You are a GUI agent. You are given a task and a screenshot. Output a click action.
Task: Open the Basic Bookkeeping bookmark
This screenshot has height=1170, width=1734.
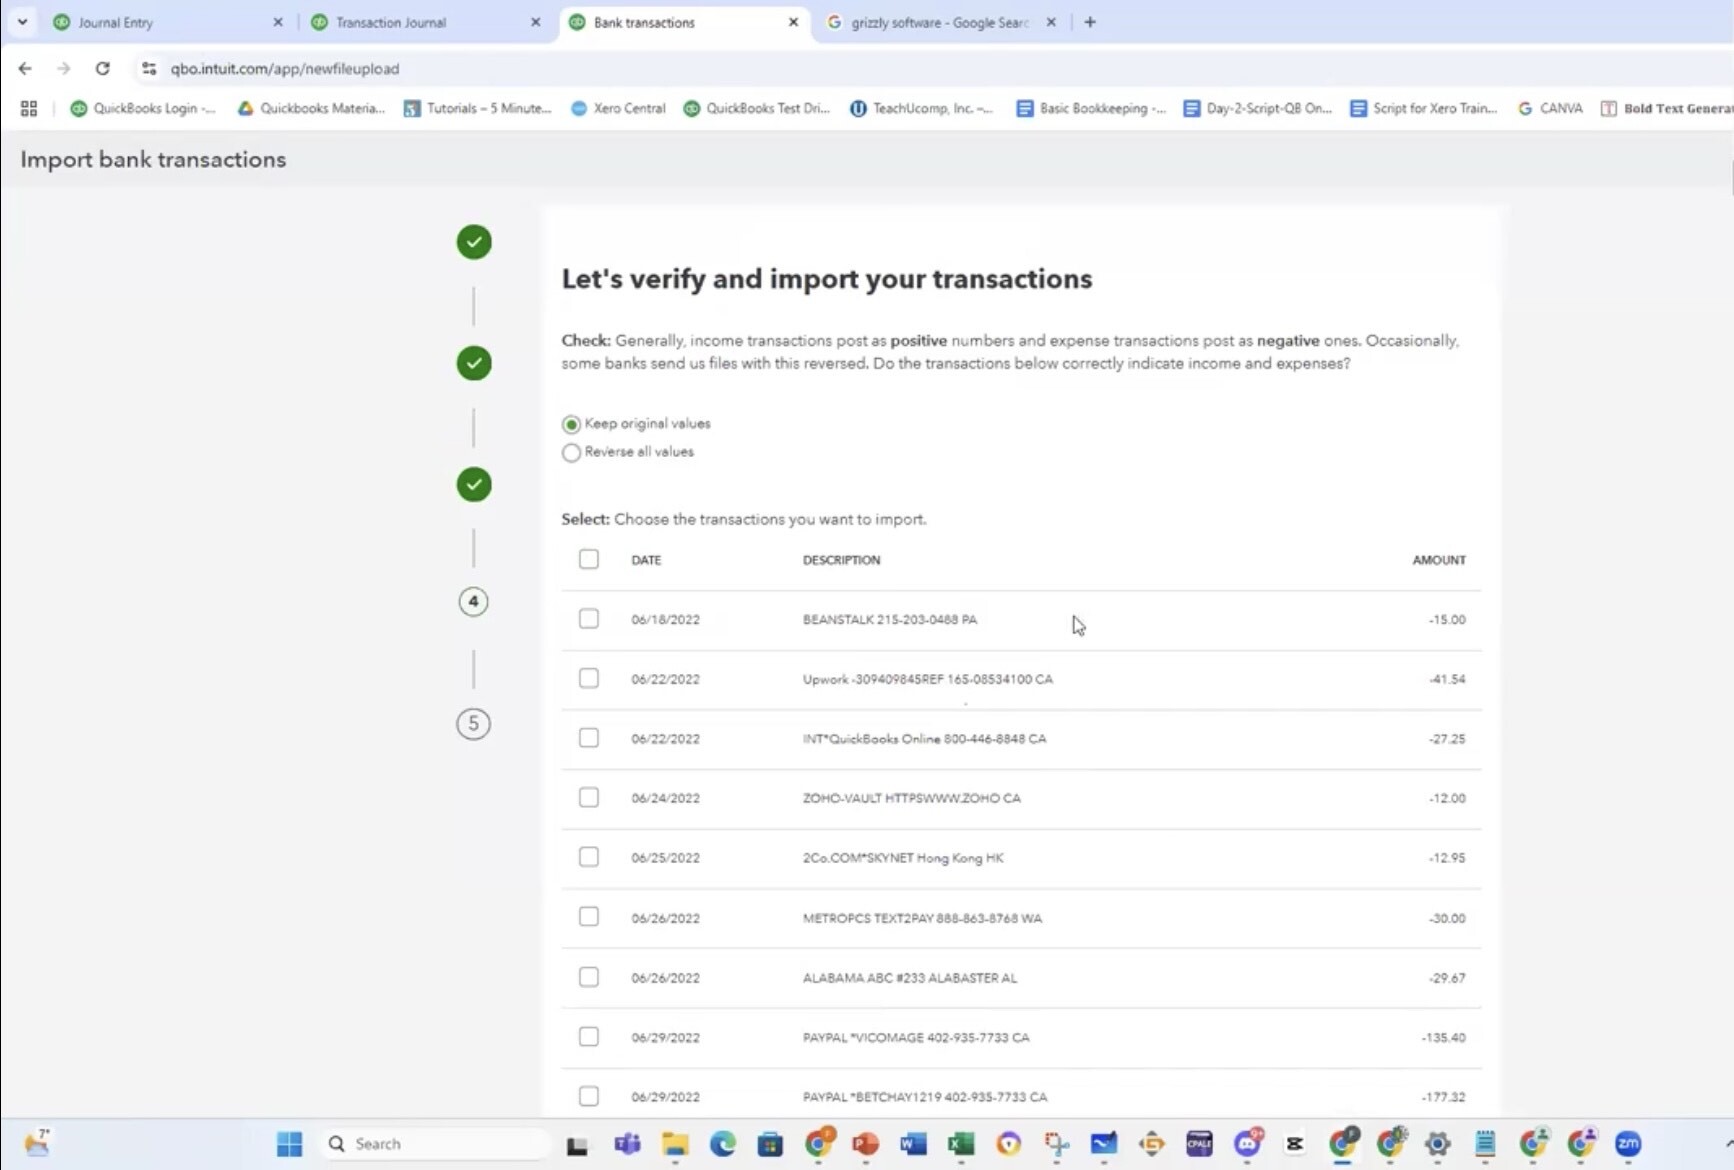click(1091, 108)
